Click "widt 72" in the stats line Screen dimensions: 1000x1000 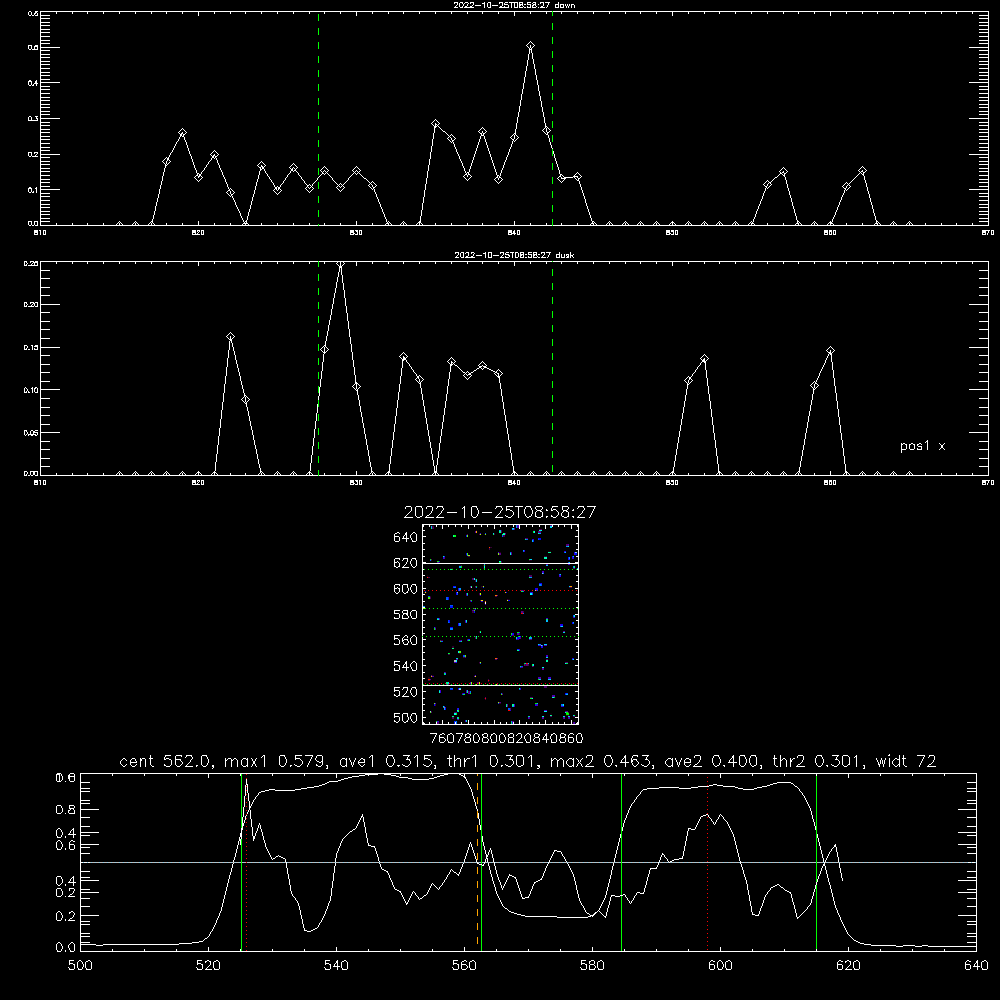(x=906, y=761)
